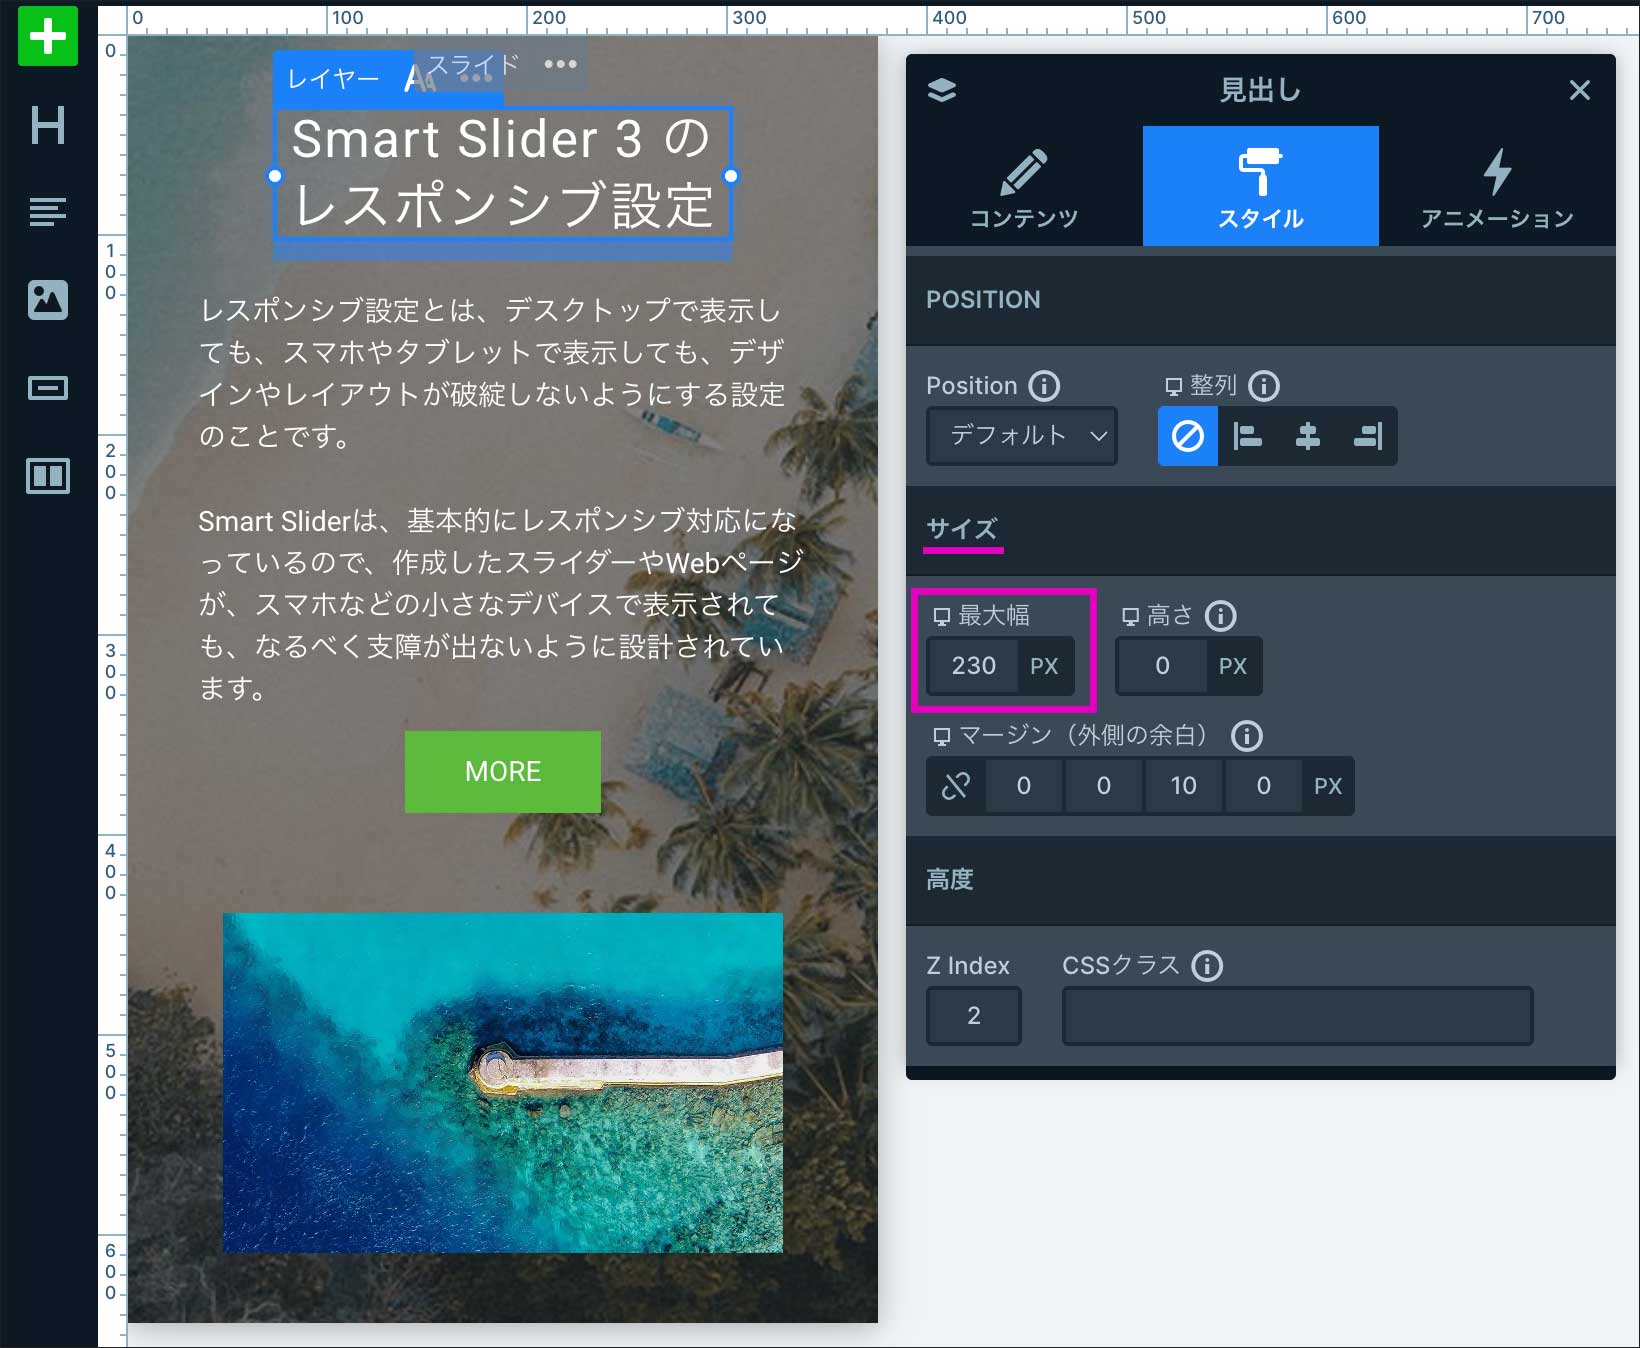Choose center alignment option
1640x1348 pixels.
click(x=1307, y=436)
